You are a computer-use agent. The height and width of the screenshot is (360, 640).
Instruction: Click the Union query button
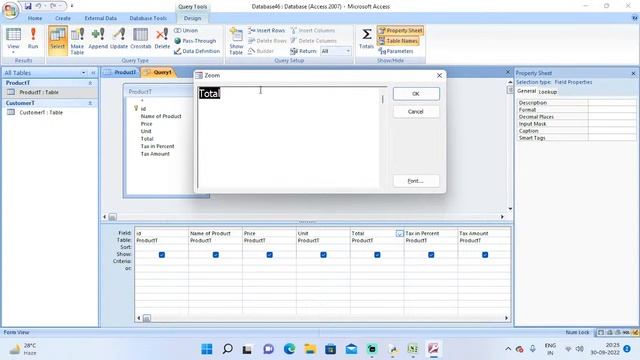[186, 31]
